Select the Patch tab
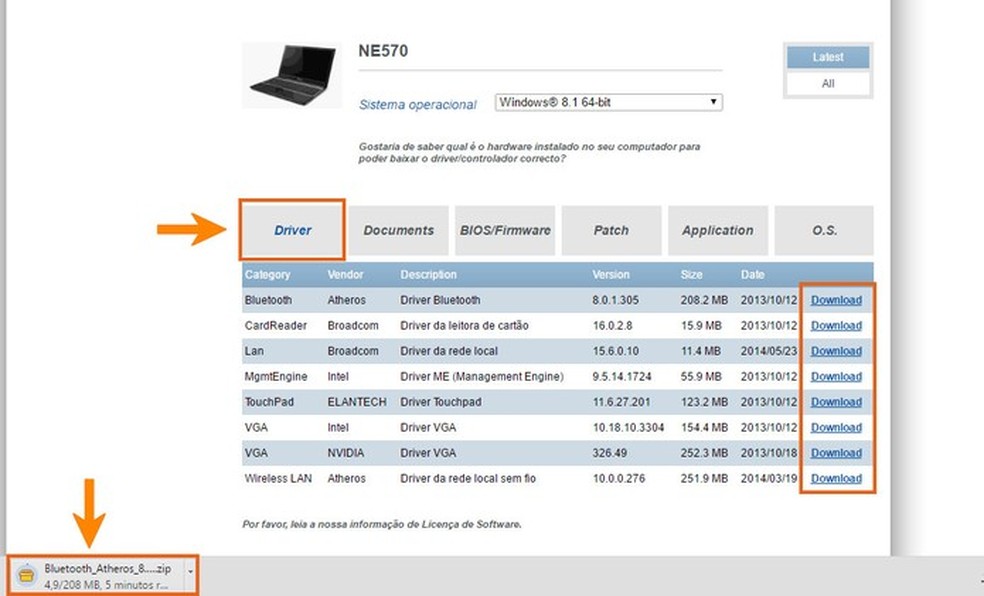 pyautogui.click(x=611, y=230)
